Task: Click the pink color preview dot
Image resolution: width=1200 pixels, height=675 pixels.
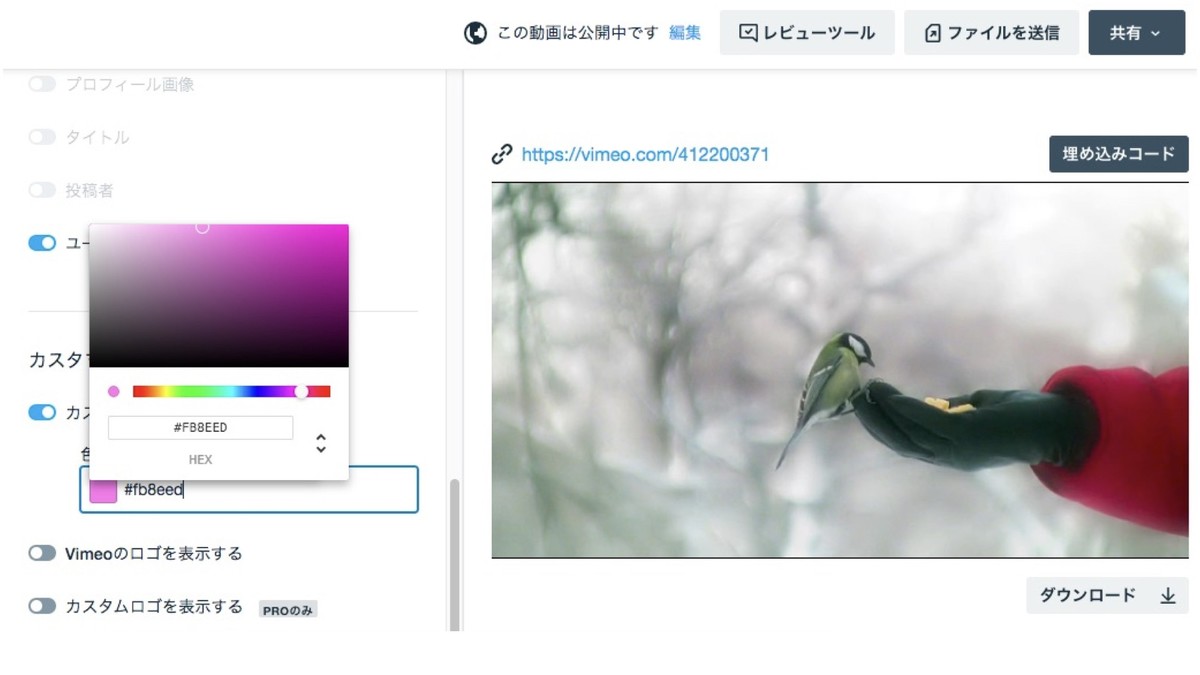Action: [113, 392]
